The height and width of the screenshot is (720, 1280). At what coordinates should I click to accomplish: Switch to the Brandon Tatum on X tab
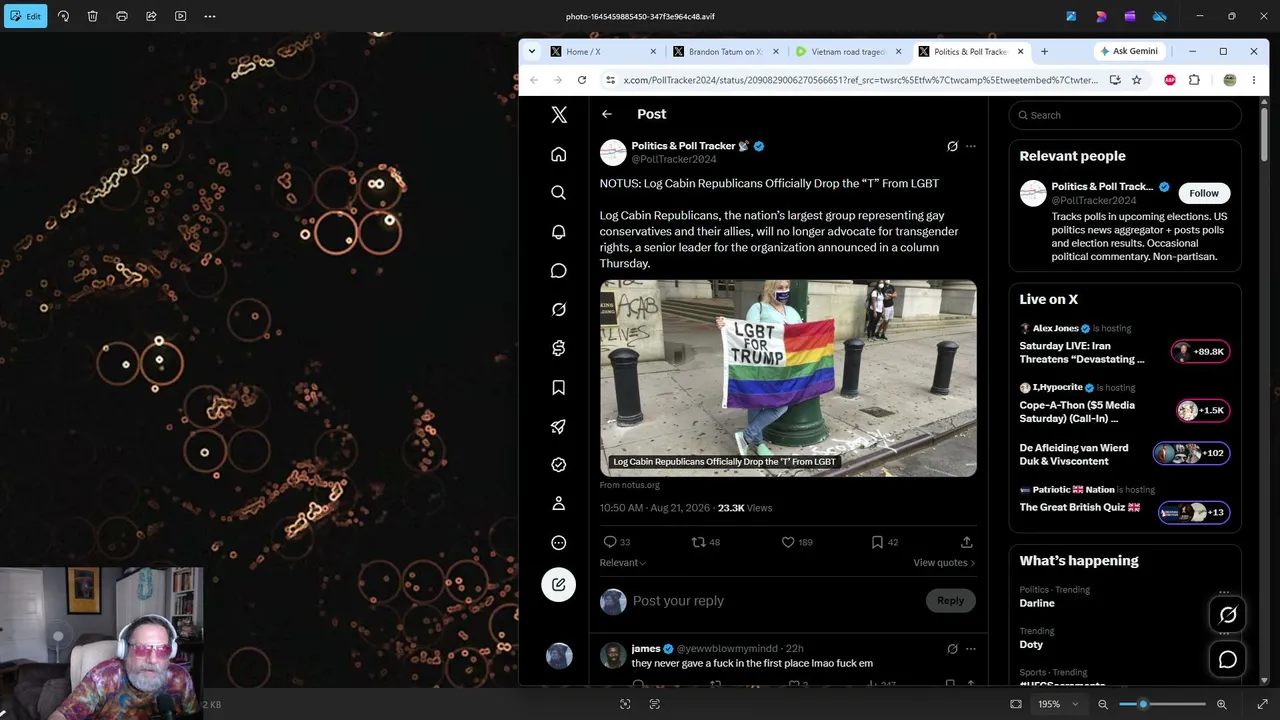point(726,52)
